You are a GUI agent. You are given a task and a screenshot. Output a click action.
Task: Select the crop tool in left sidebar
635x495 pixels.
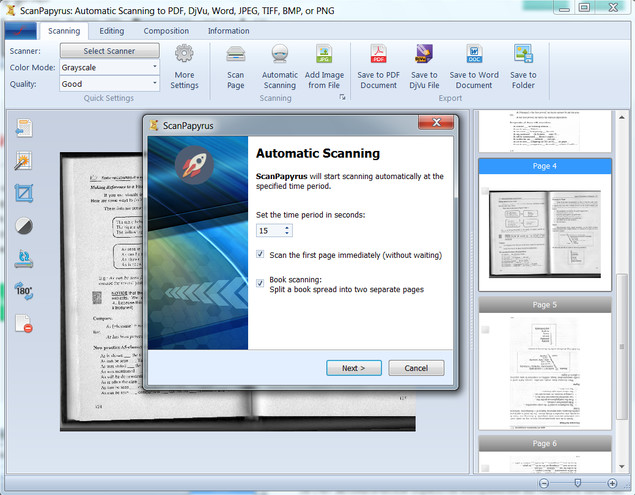24,193
